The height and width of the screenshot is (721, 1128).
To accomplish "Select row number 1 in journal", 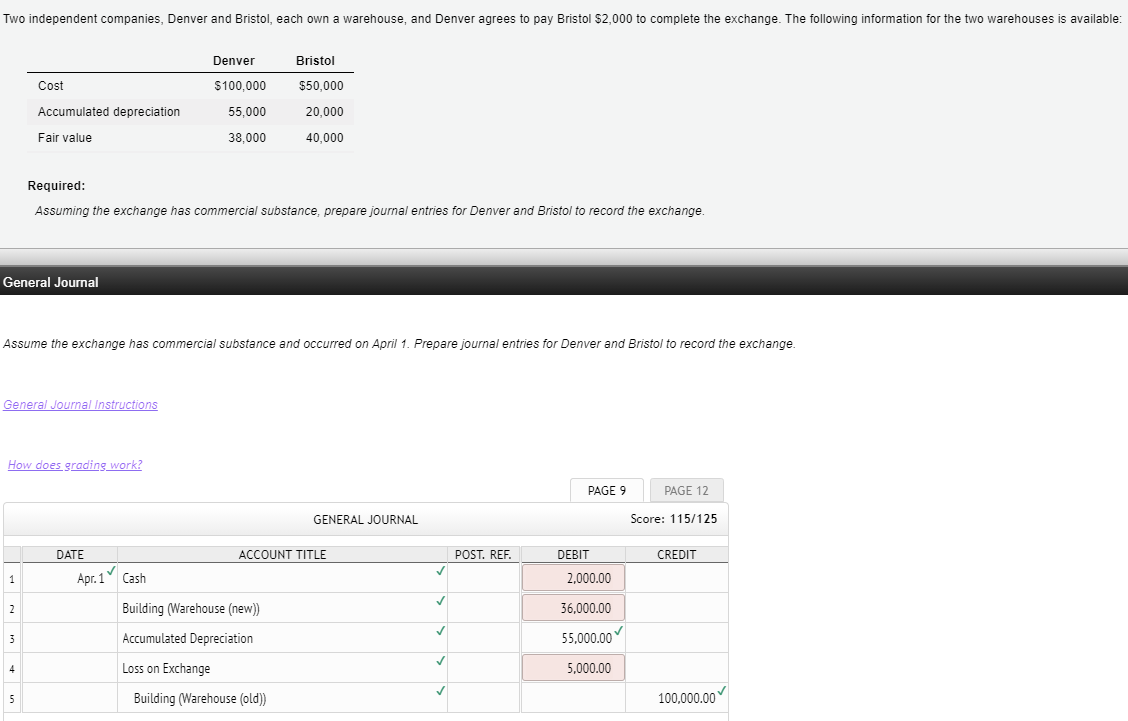I will coord(12,579).
